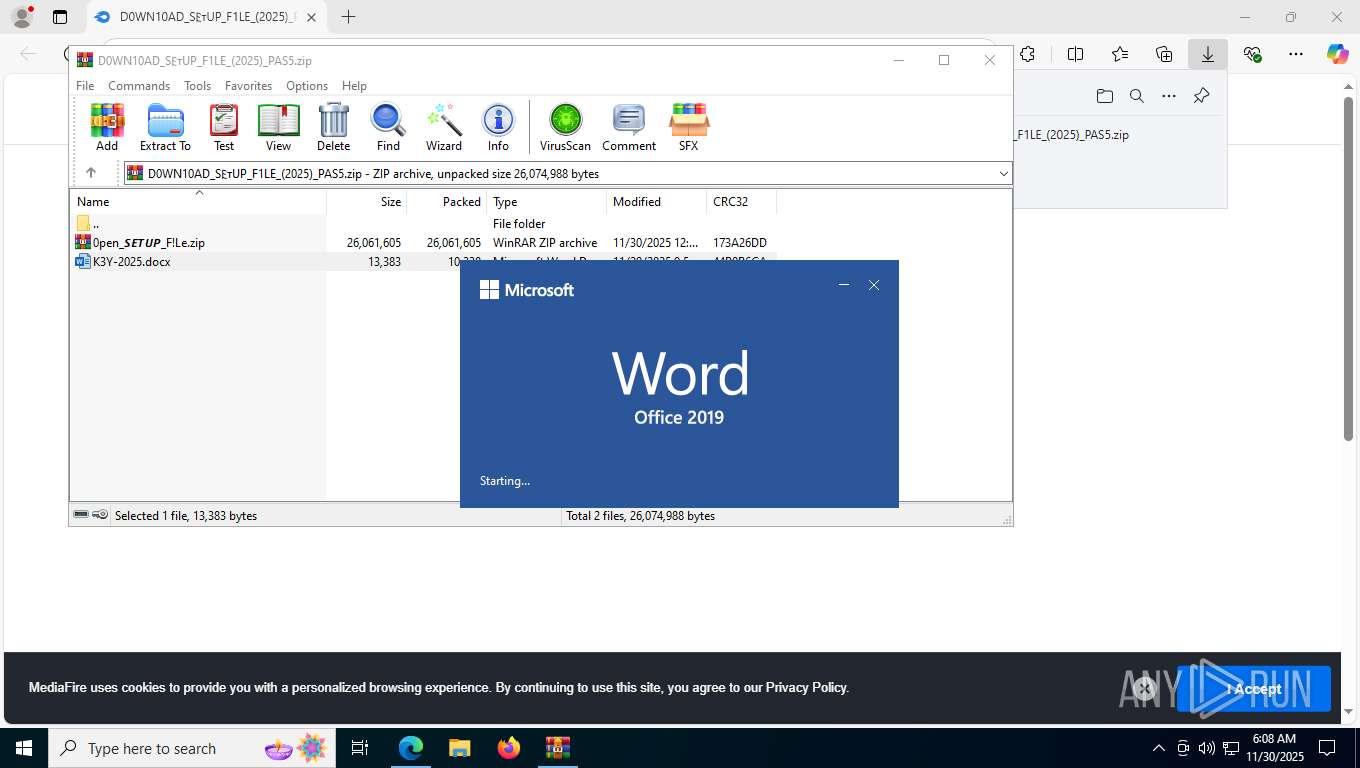Open the Options menu
Image resolution: width=1360 pixels, height=768 pixels.
pos(307,86)
